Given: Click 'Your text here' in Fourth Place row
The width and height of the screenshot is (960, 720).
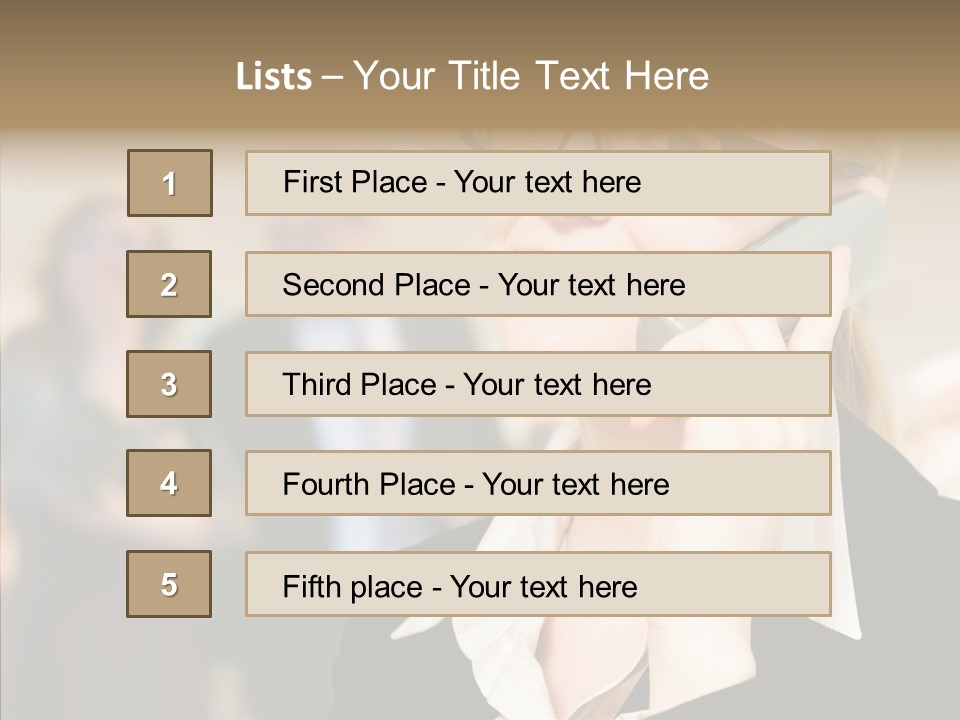Looking at the screenshot, I should [x=575, y=485].
